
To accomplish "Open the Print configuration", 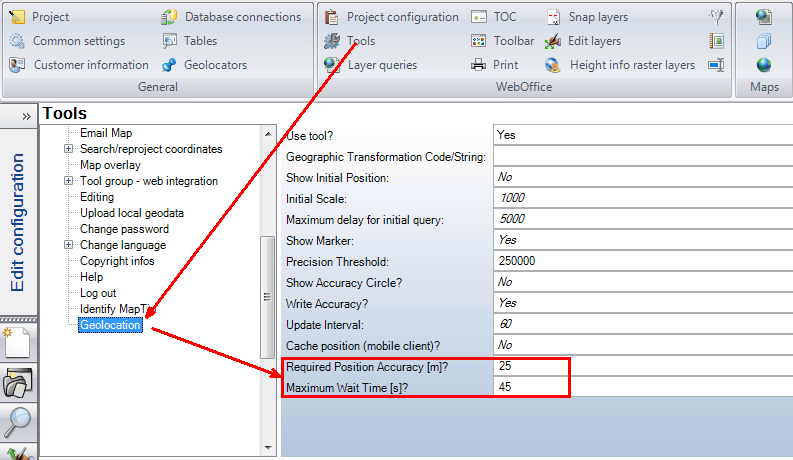I will click(x=494, y=65).
